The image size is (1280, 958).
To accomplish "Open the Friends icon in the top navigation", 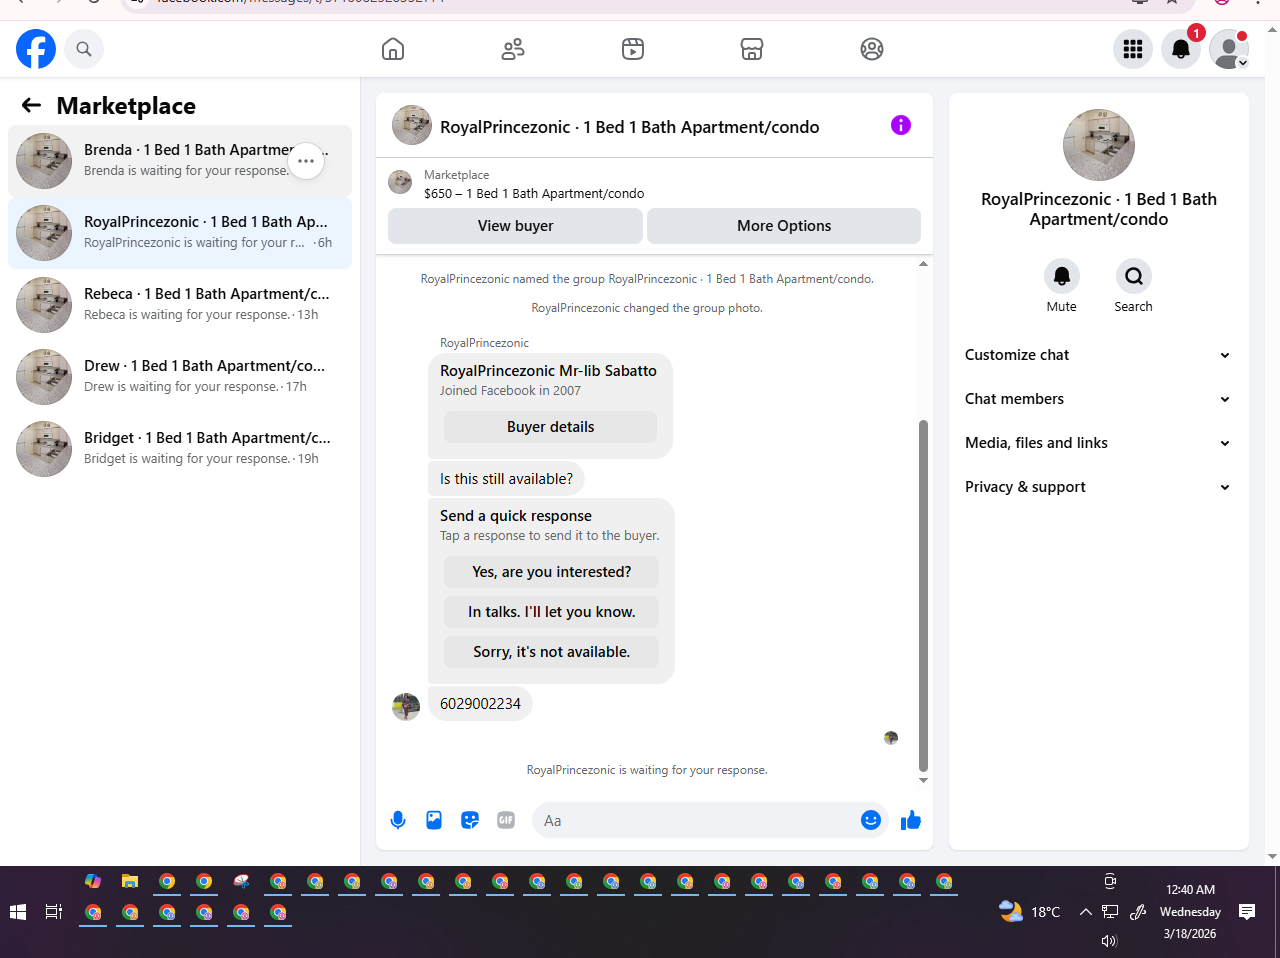I will coord(513,49).
